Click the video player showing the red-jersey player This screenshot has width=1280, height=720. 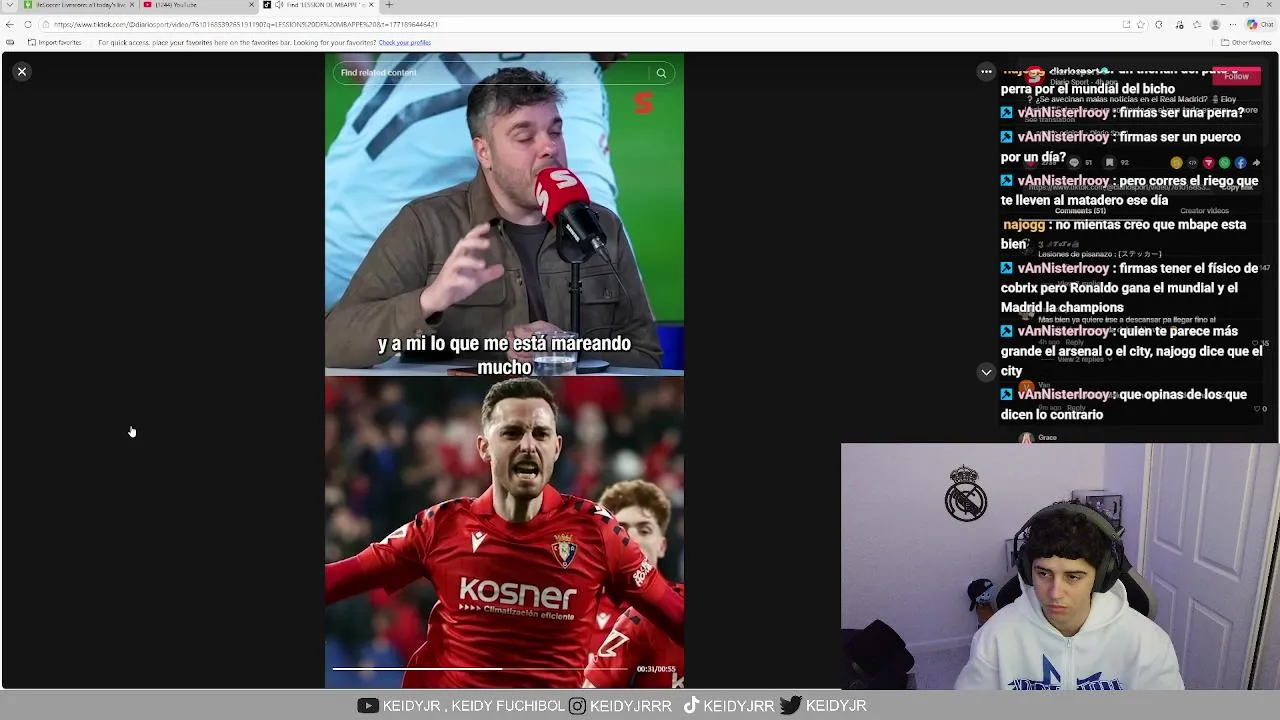[x=504, y=532]
